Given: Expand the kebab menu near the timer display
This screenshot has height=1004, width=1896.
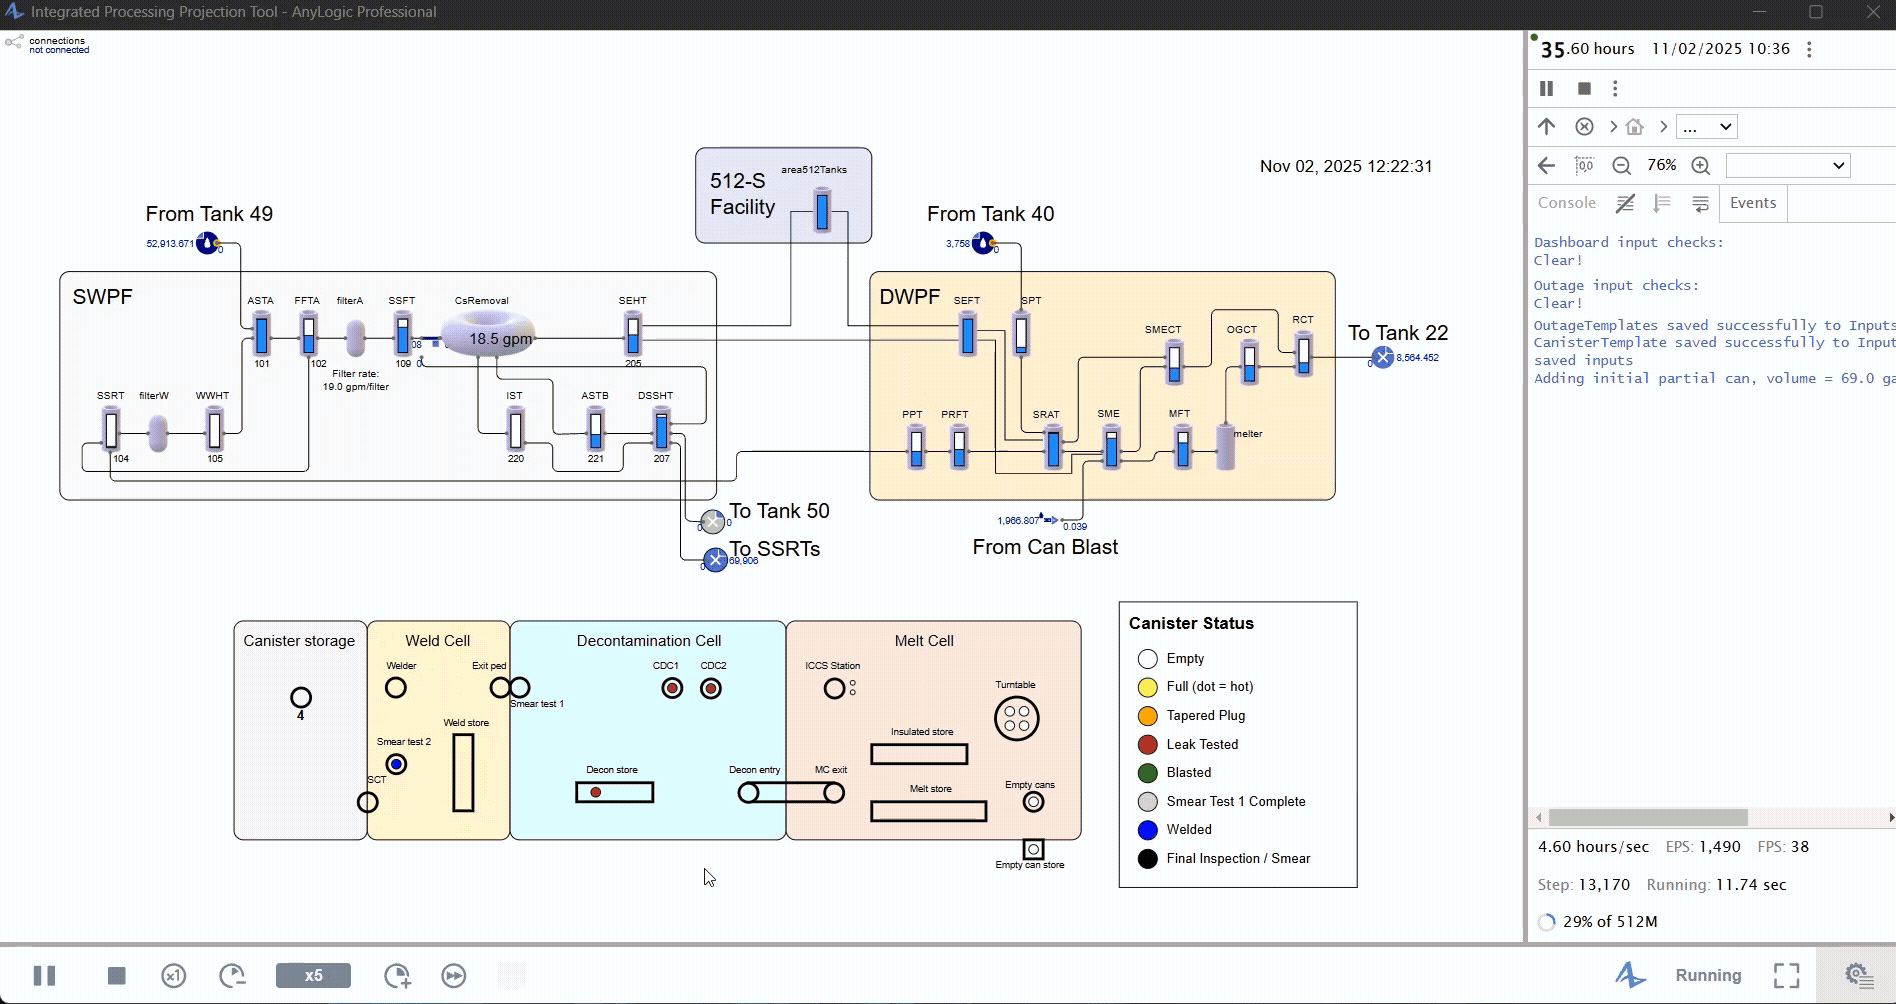Looking at the screenshot, I should click(x=1808, y=48).
